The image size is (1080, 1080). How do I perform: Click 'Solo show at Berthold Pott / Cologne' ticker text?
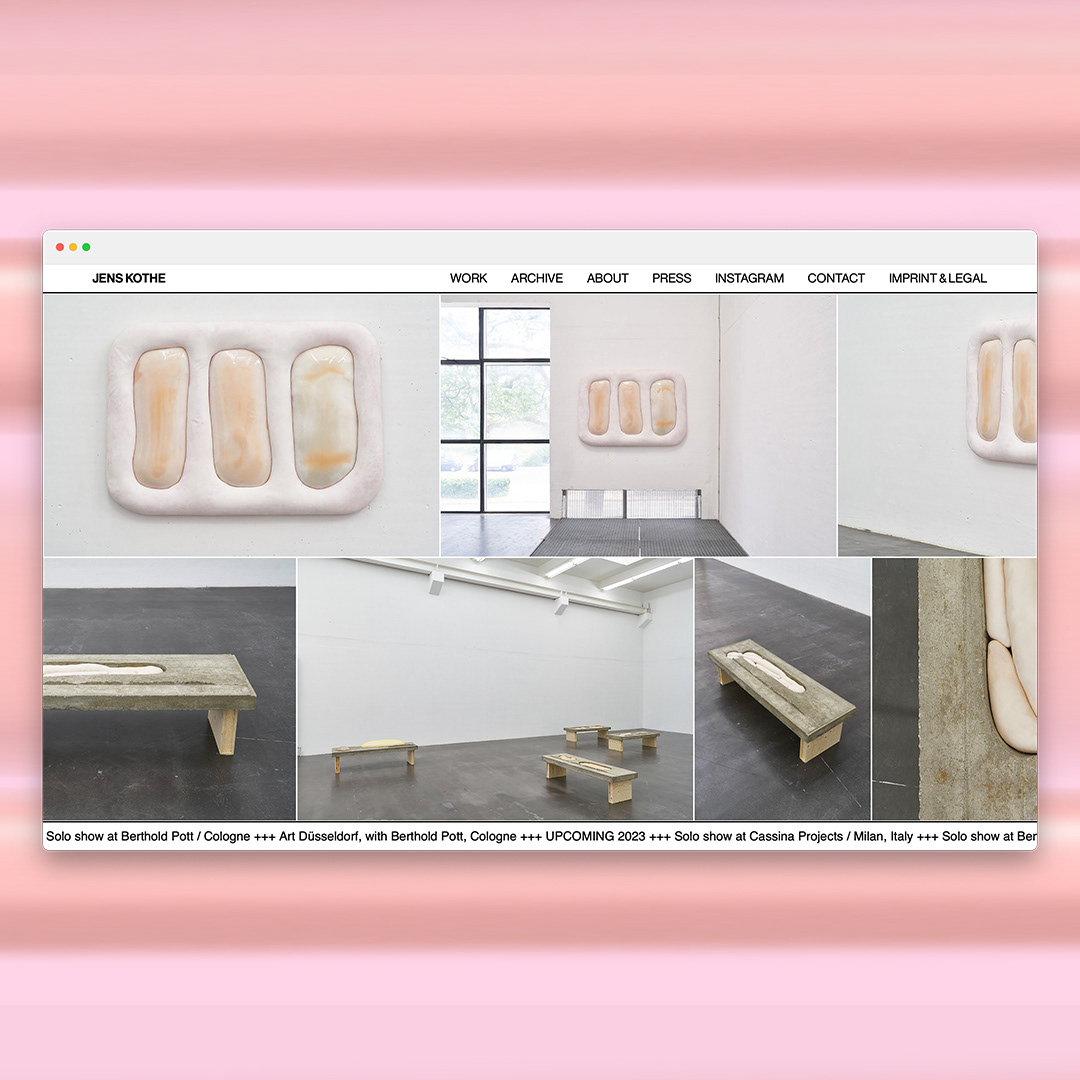click(x=148, y=836)
